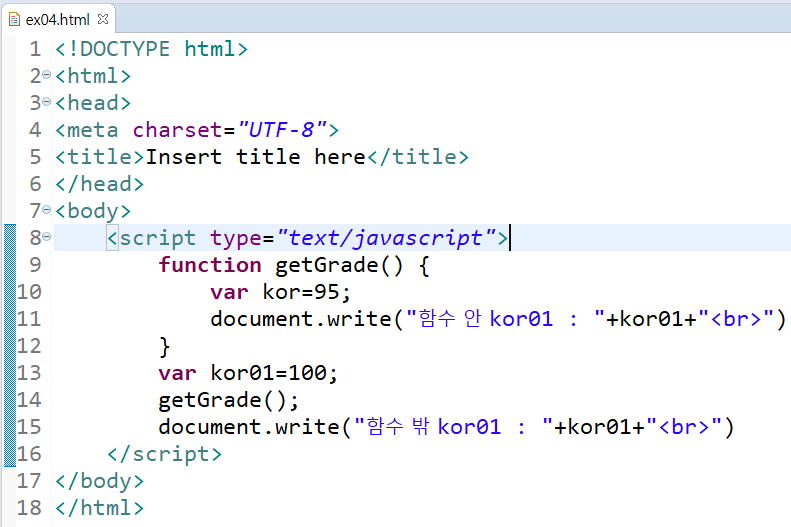Click the </script> closing tag on line 16
Viewport: 791px width, 527px height.
164,454
